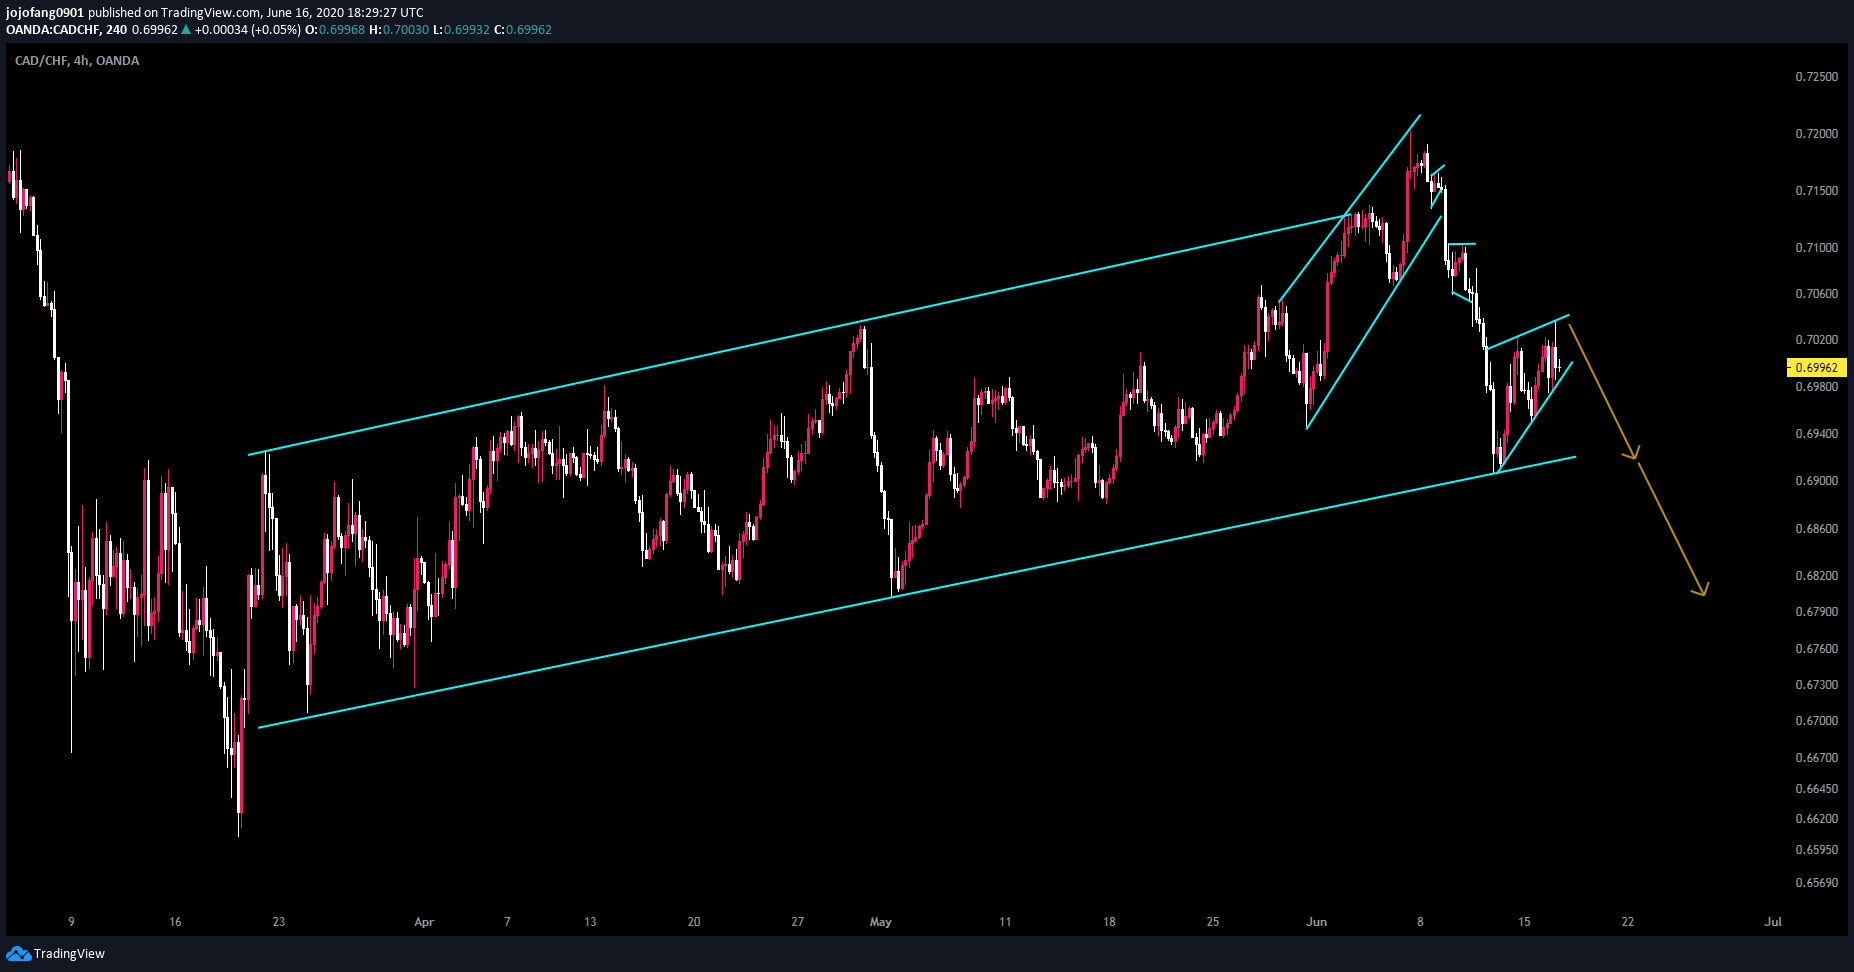The image size is (1854, 972).
Task: Click the 0.68600 price axis label
Action: tap(1816, 529)
